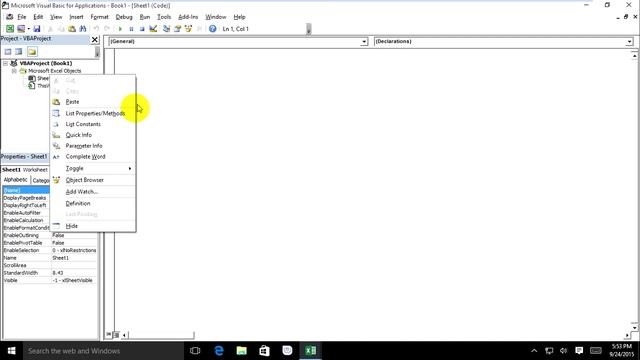This screenshot has height=360, width=640.
Task: Select the (Name) property row
Action: pos(26,190)
